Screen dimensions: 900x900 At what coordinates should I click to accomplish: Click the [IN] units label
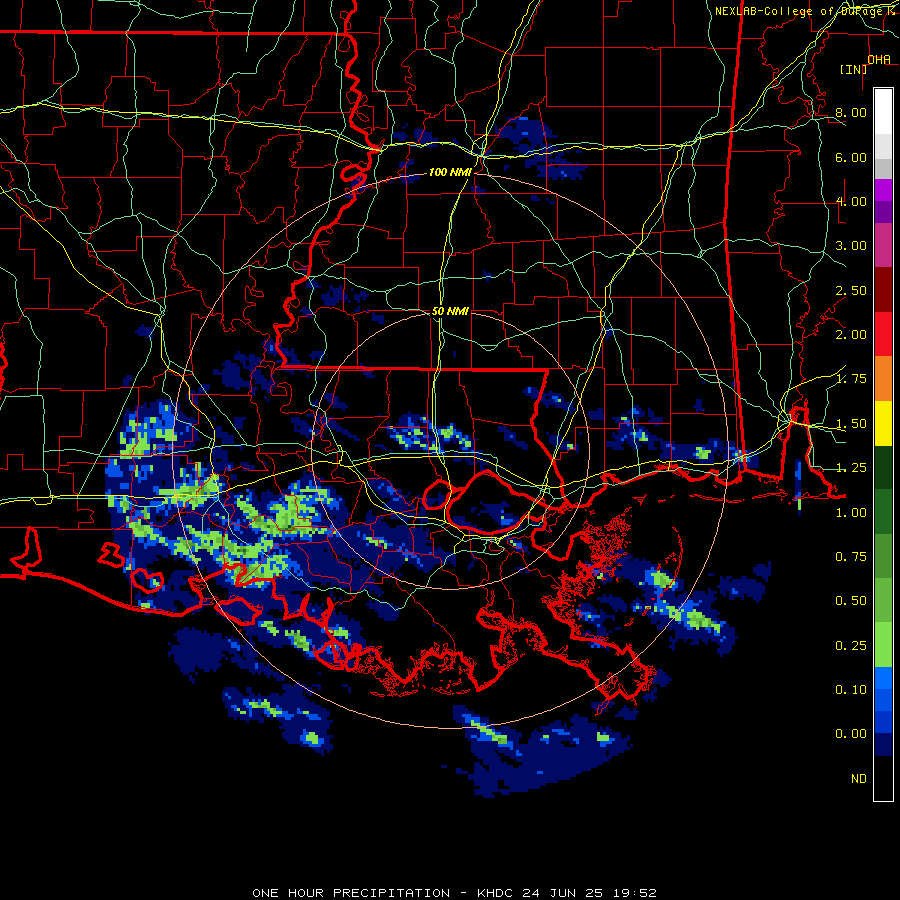pos(854,69)
